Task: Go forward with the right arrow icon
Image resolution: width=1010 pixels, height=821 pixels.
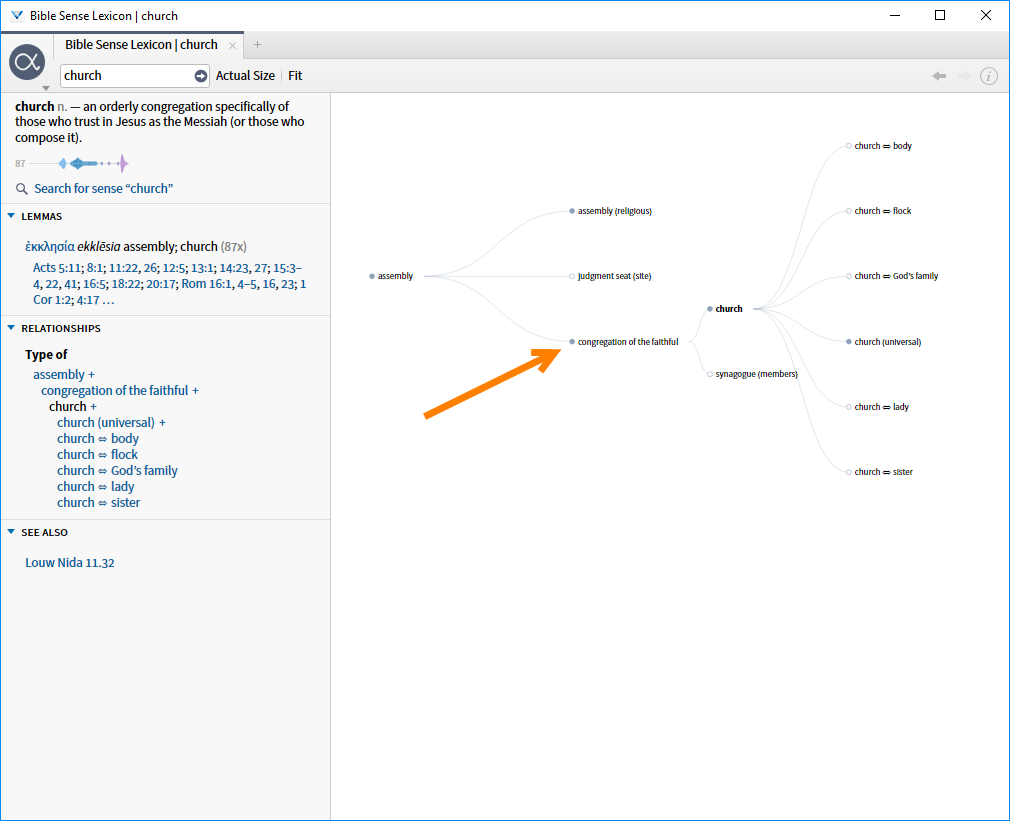Action: click(x=964, y=76)
